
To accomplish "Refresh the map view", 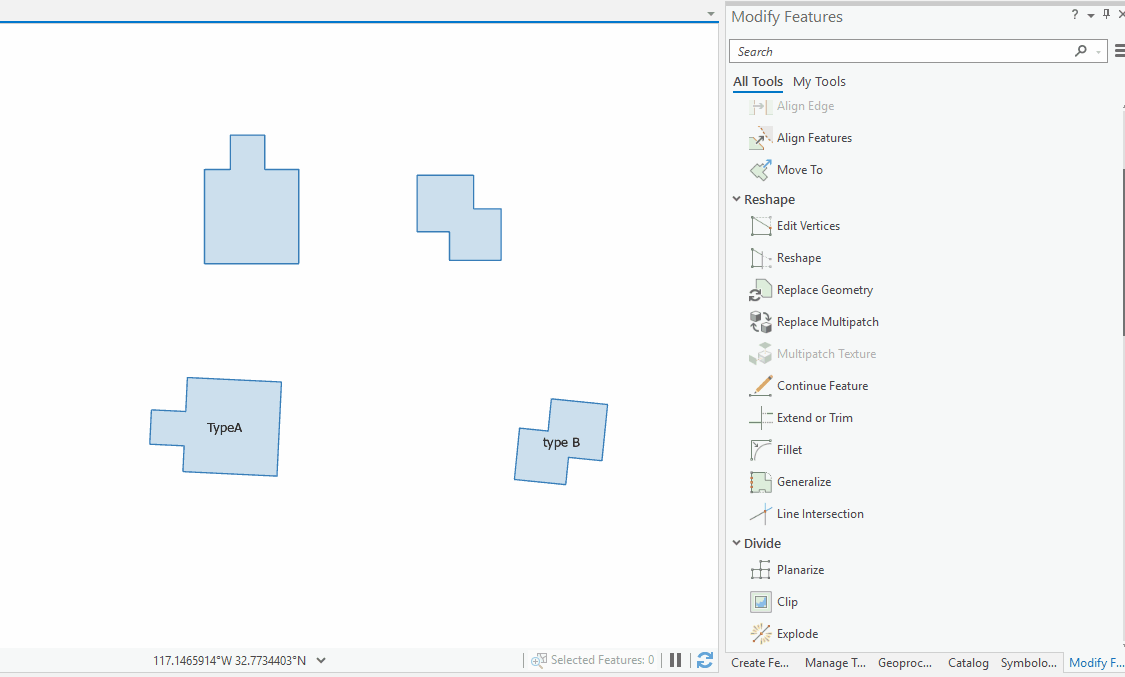I will (x=705, y=659).
